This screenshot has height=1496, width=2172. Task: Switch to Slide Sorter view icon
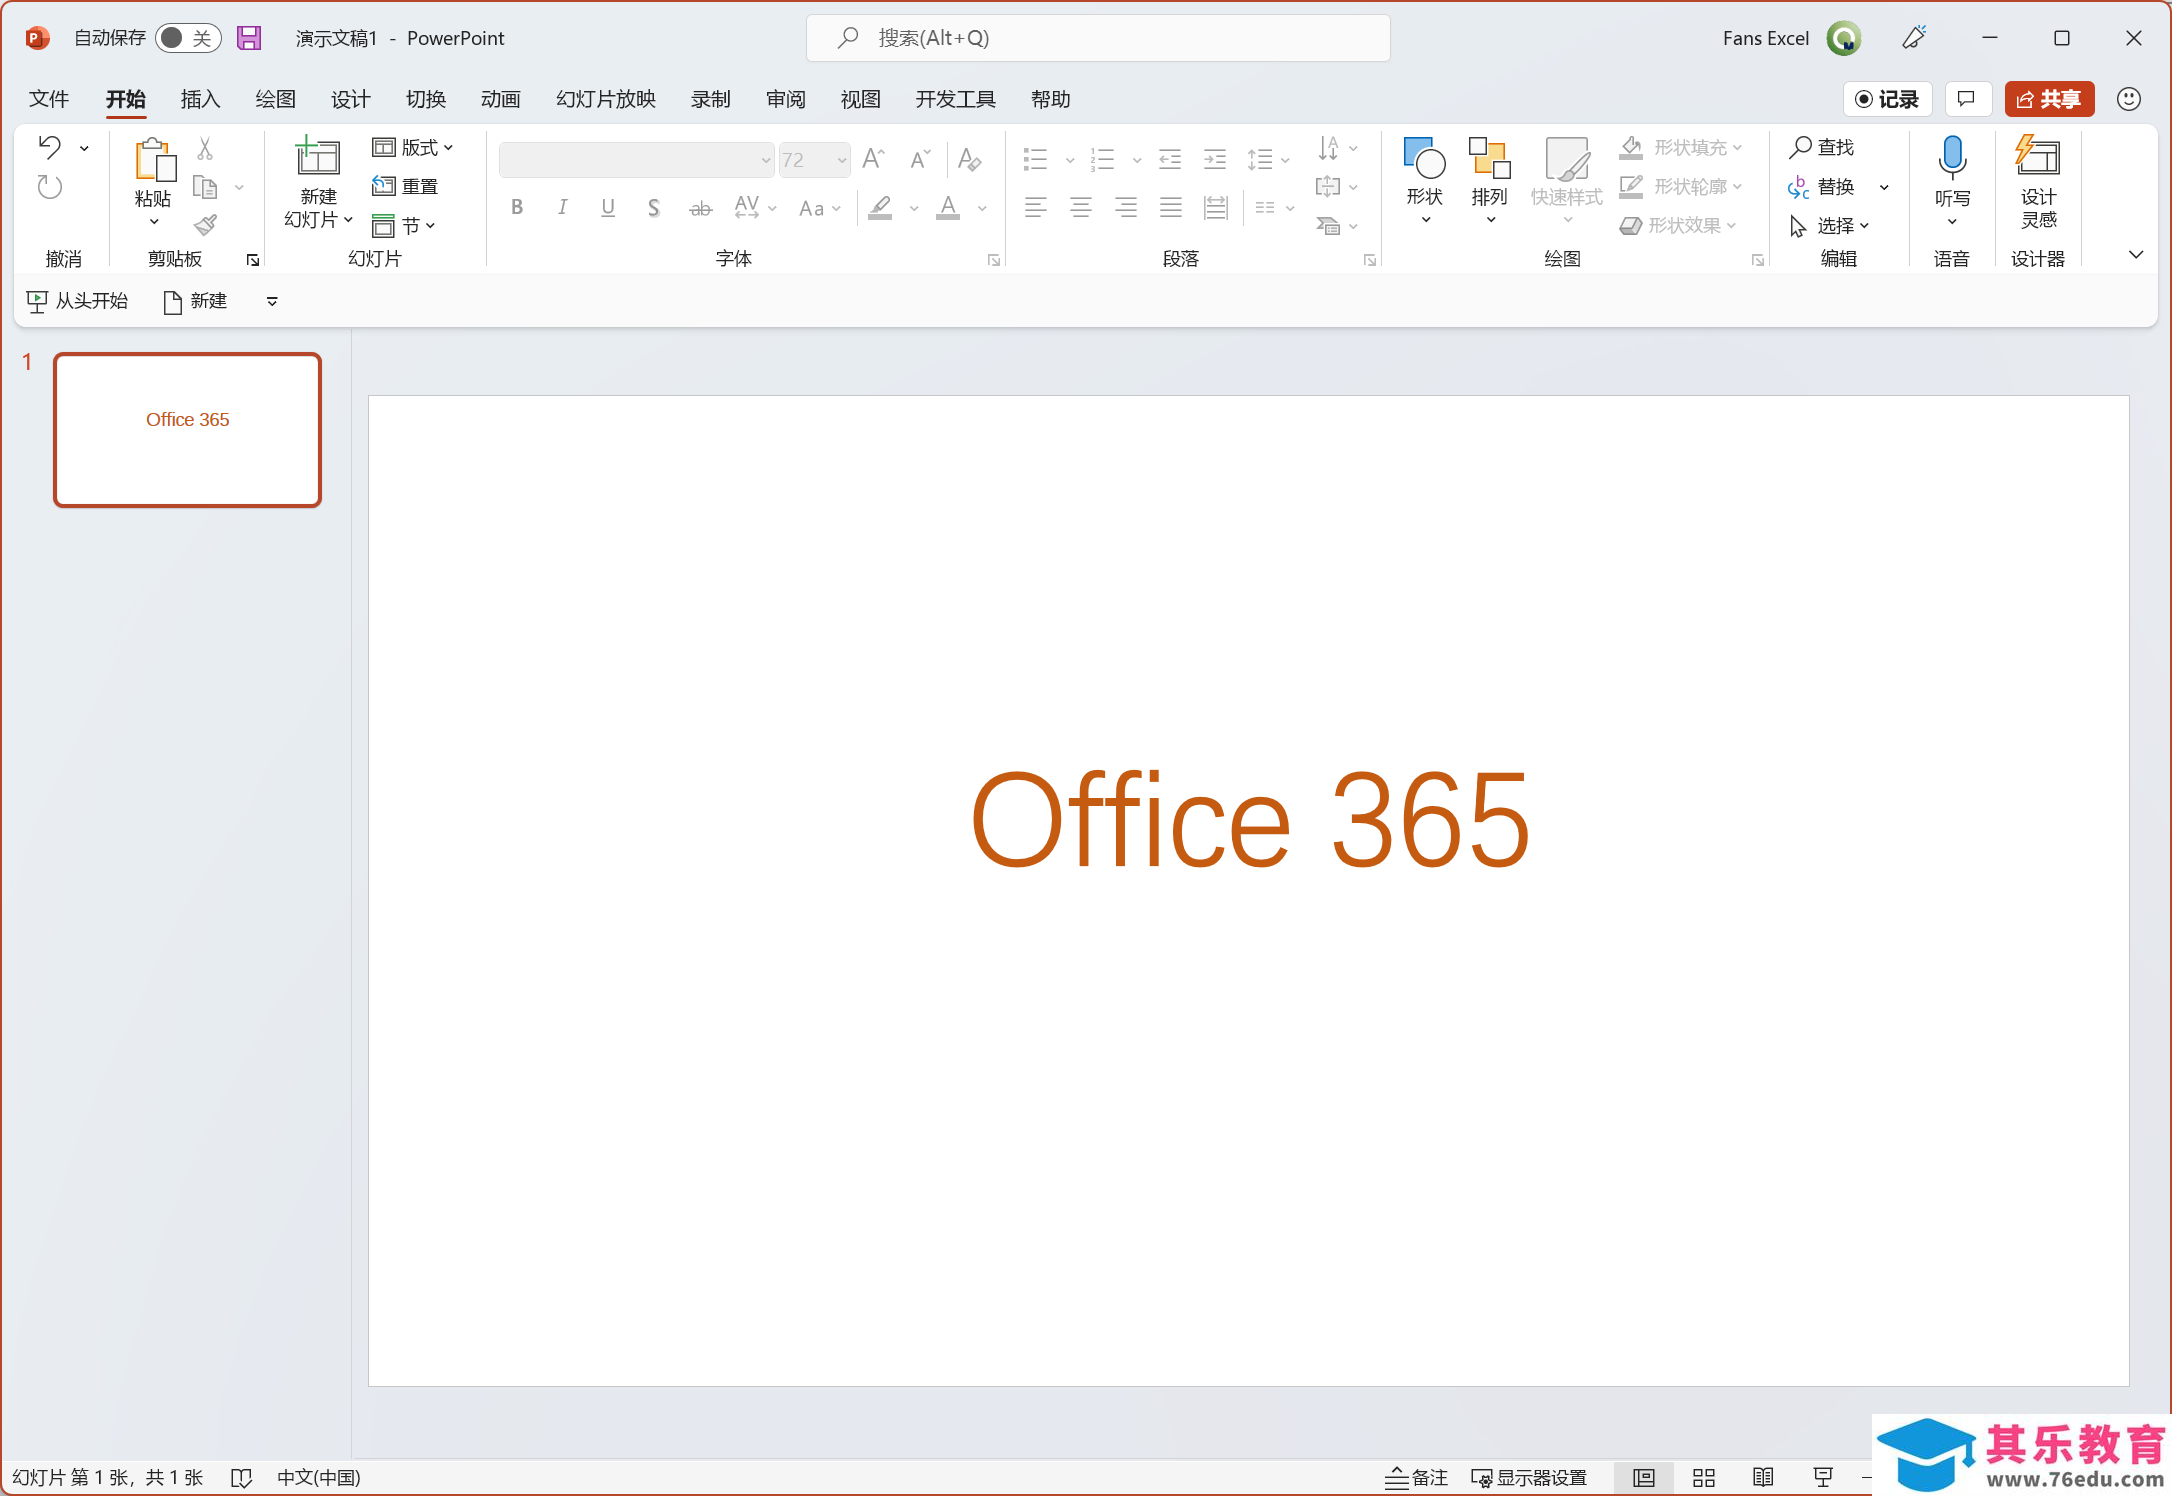pyautogui.click(x=1704, y=1477)
